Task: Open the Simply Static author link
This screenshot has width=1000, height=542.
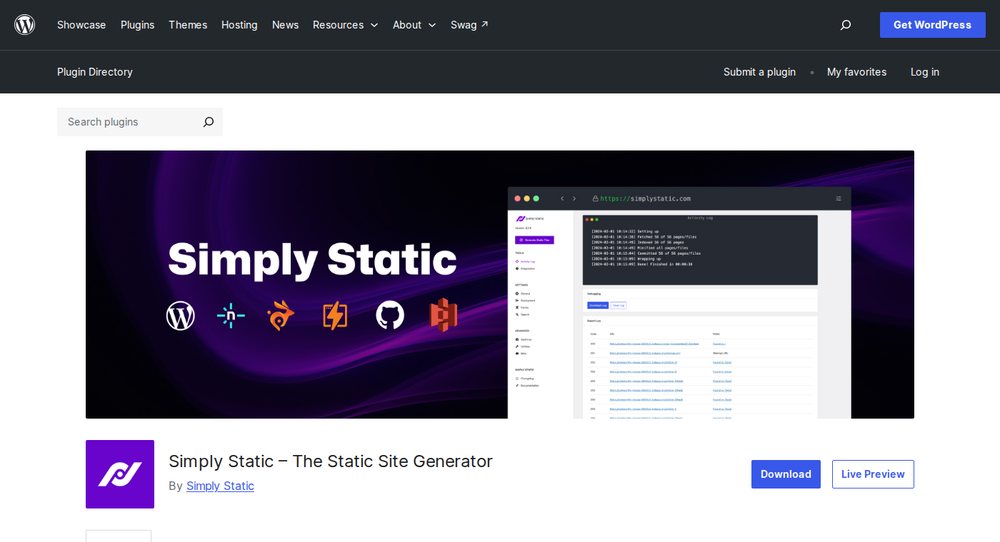Action: [220, 486]
